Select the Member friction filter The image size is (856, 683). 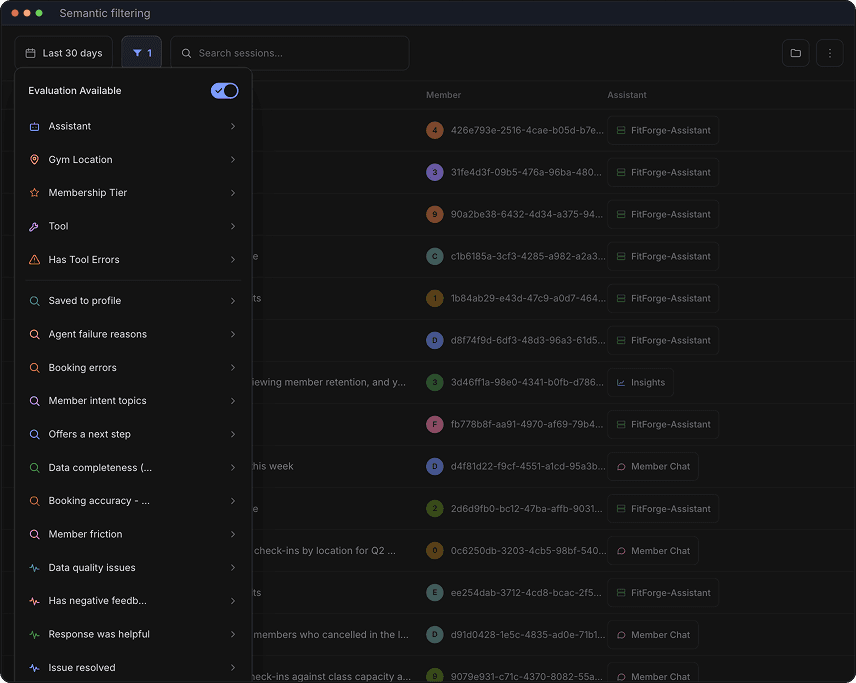click(133, 534)
